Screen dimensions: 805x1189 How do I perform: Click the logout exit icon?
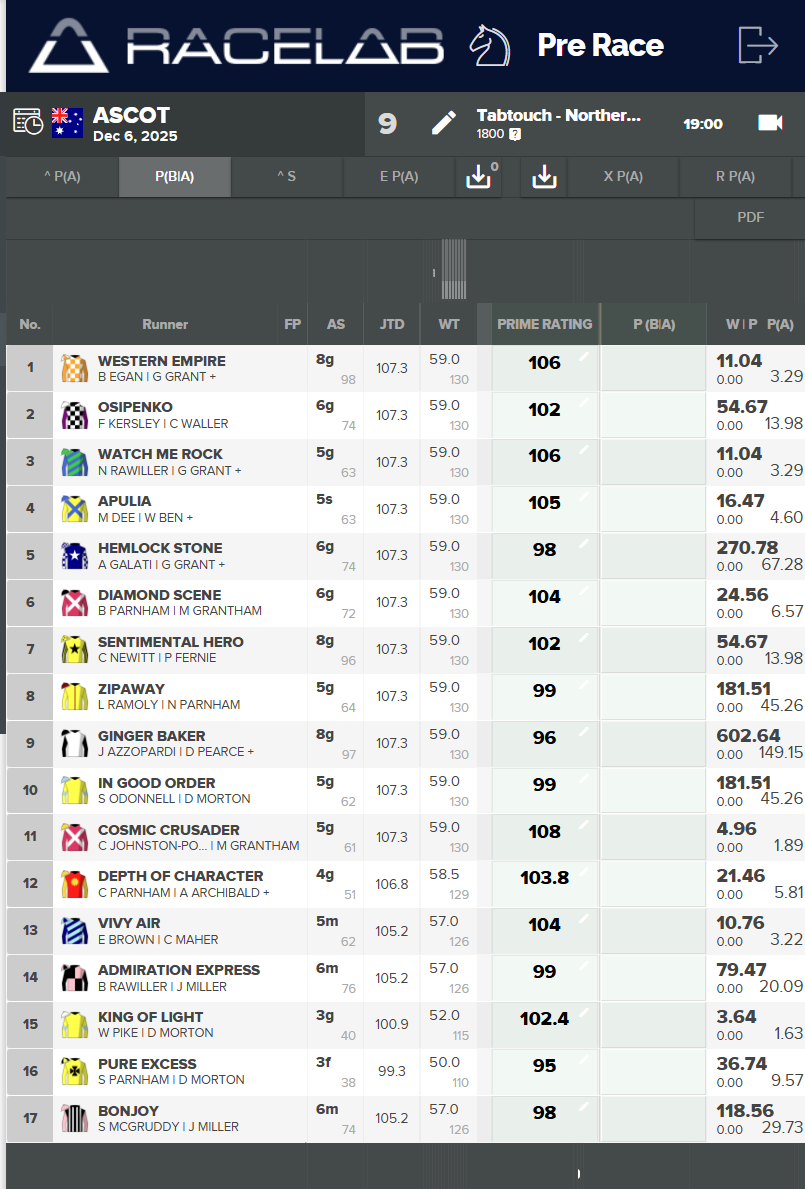(x=757, y=45)
